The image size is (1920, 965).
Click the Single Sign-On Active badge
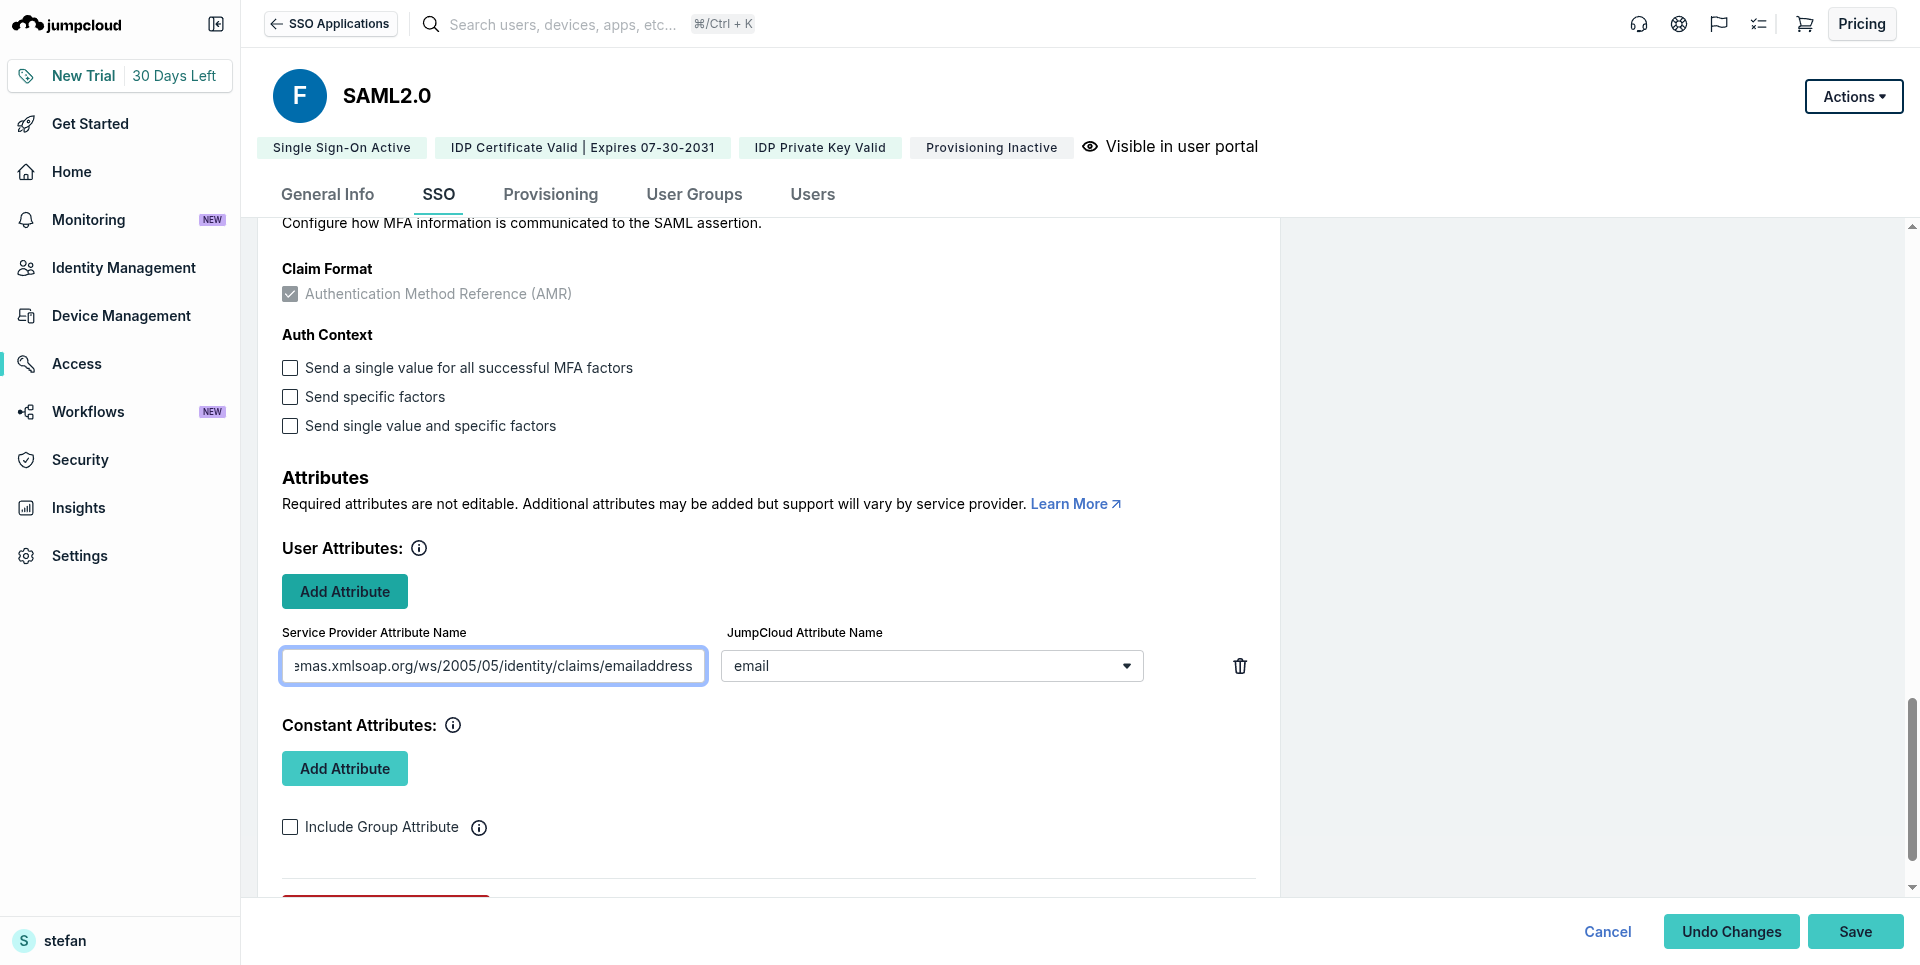342,148
